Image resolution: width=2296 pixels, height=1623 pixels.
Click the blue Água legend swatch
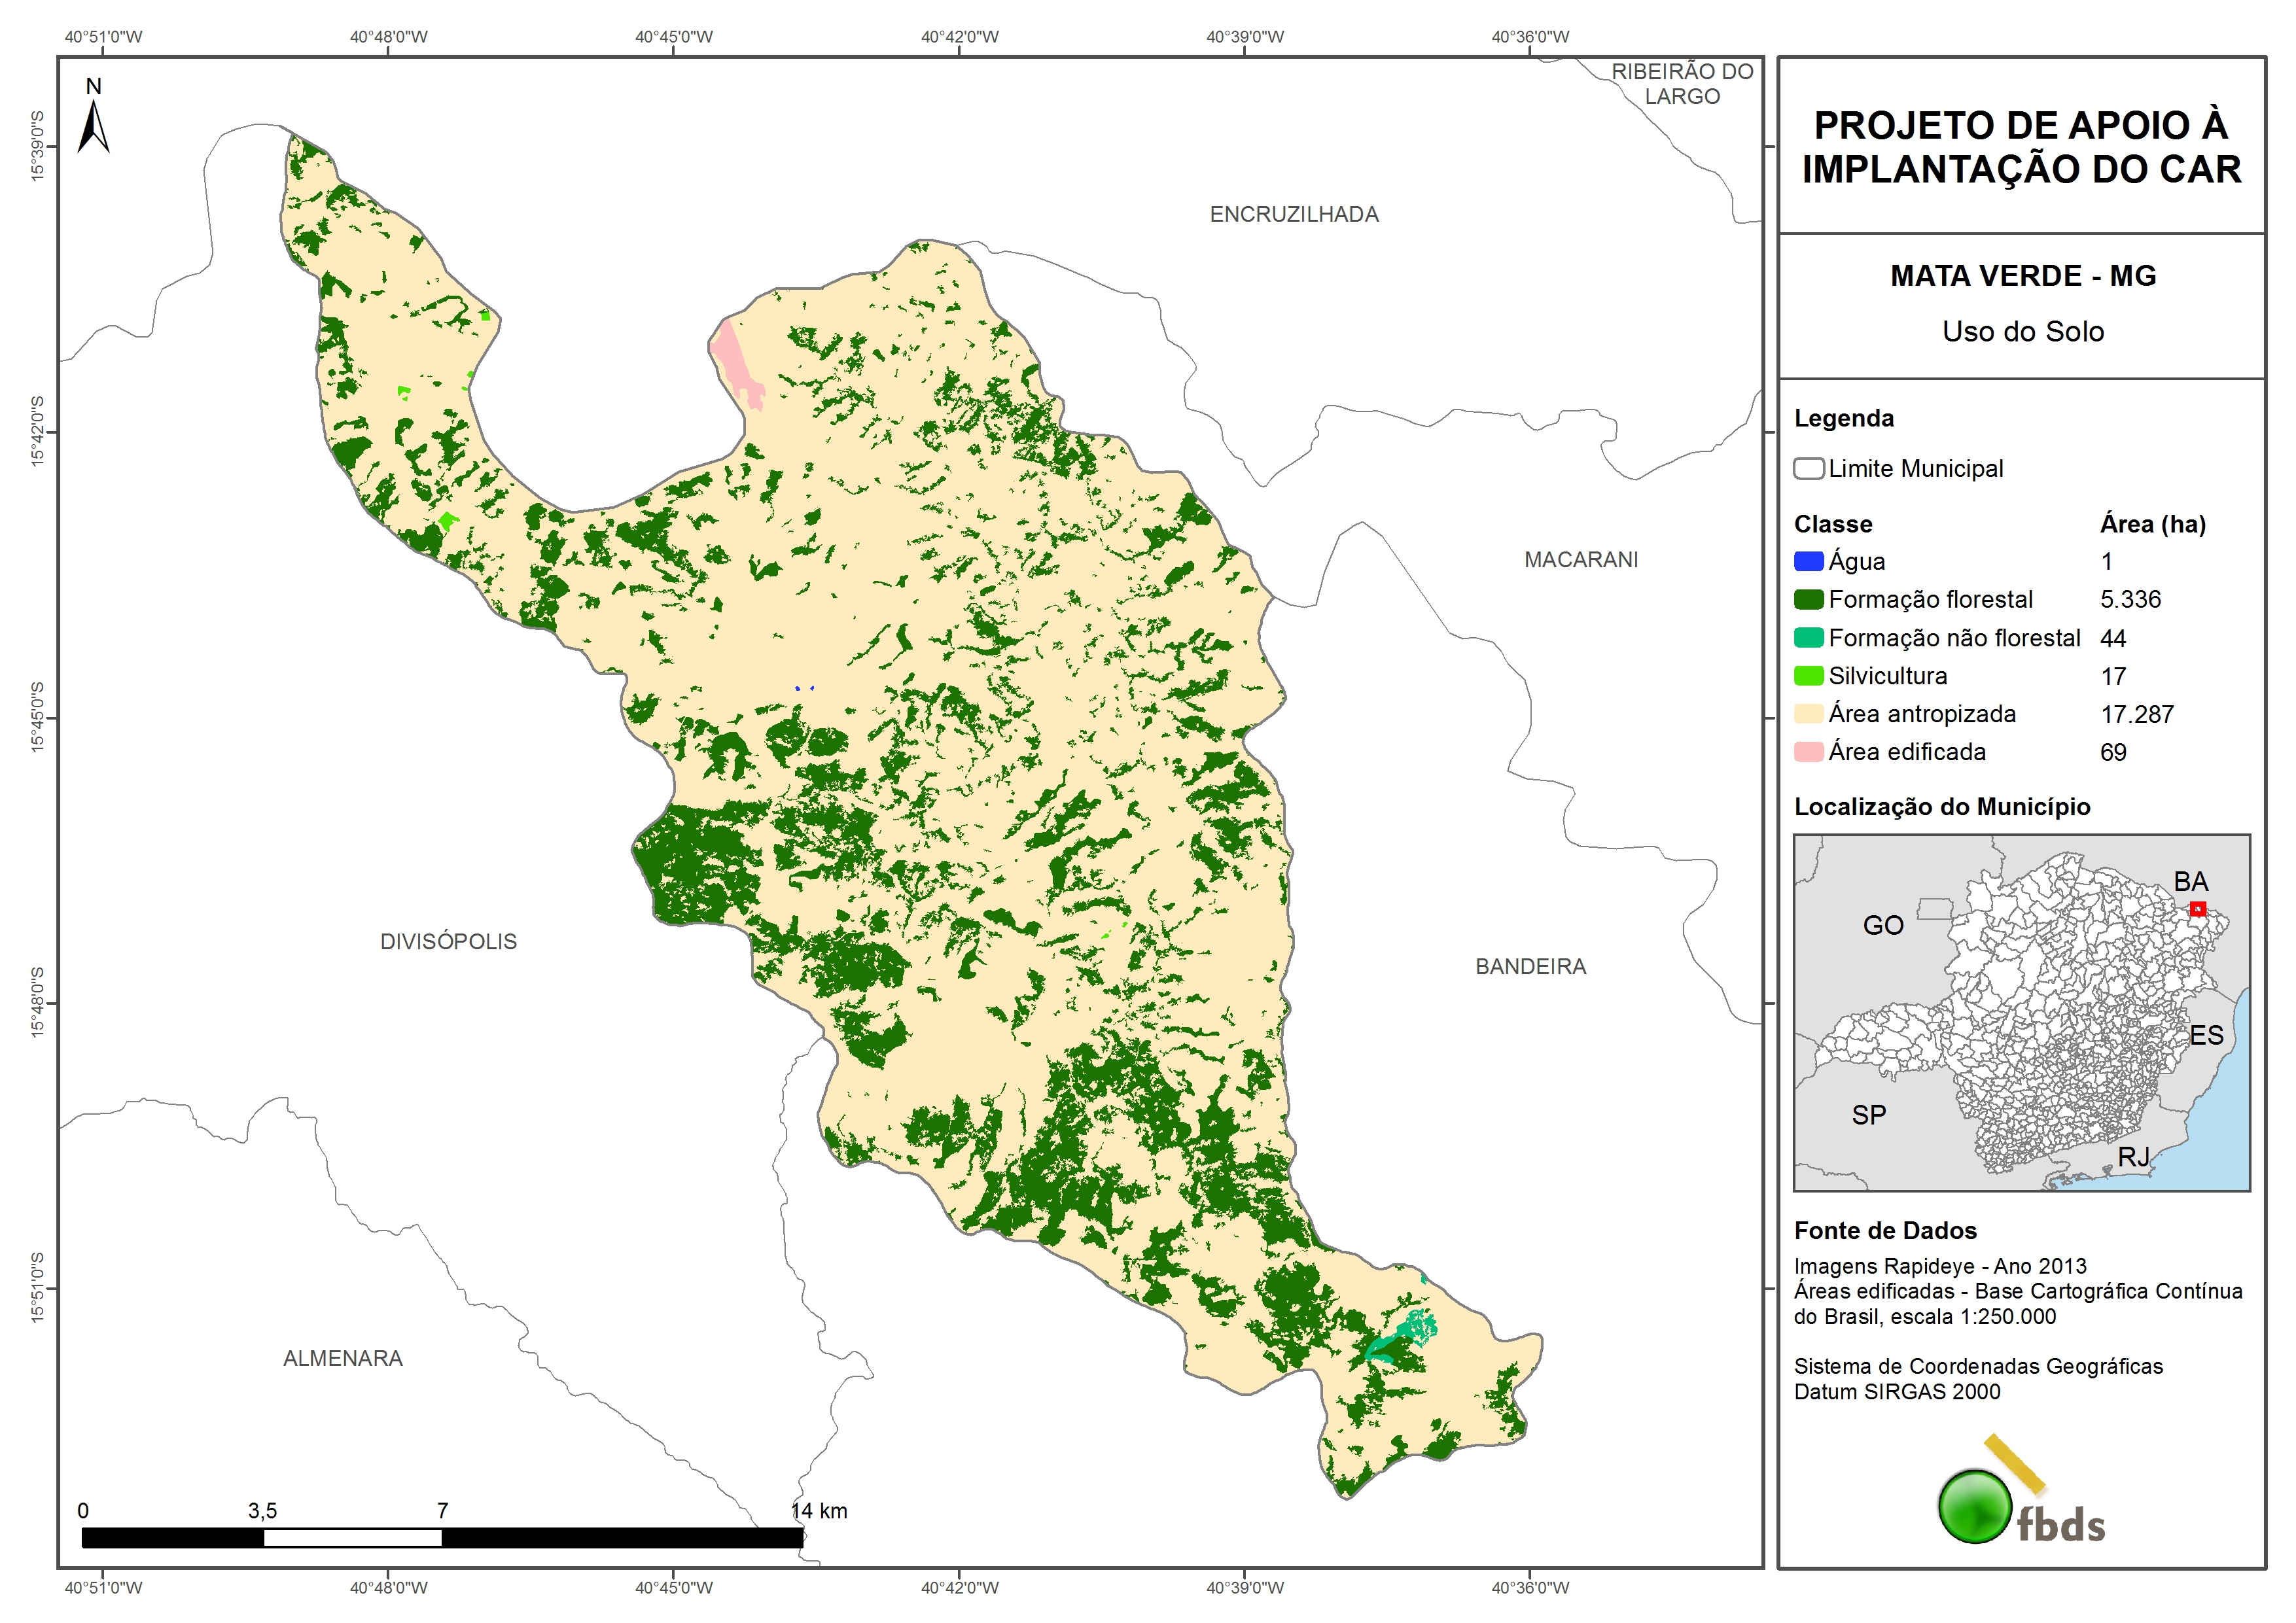coord(1808,562)
